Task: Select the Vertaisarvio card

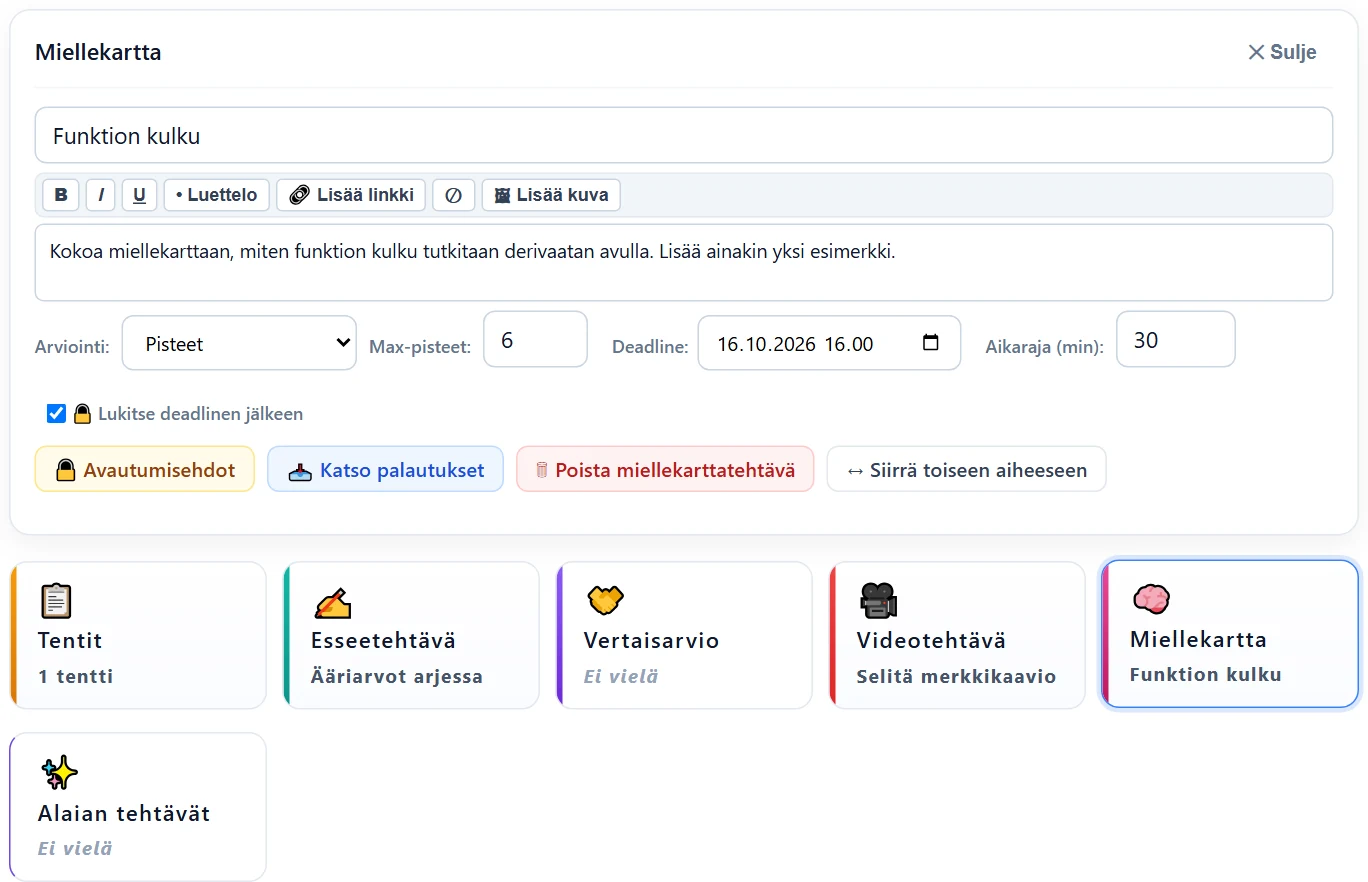Action: tap(684, 635)
